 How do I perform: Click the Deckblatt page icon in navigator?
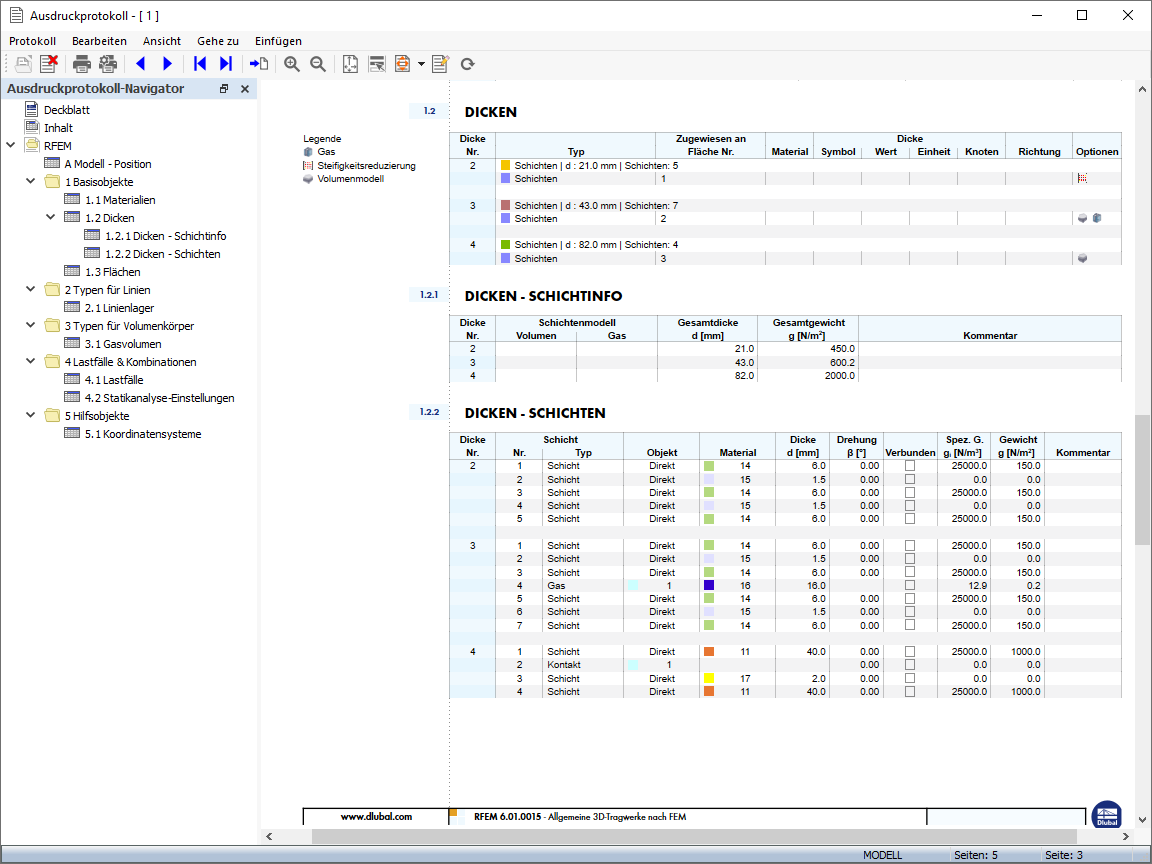pyautogui.click(x=32, y=109)
